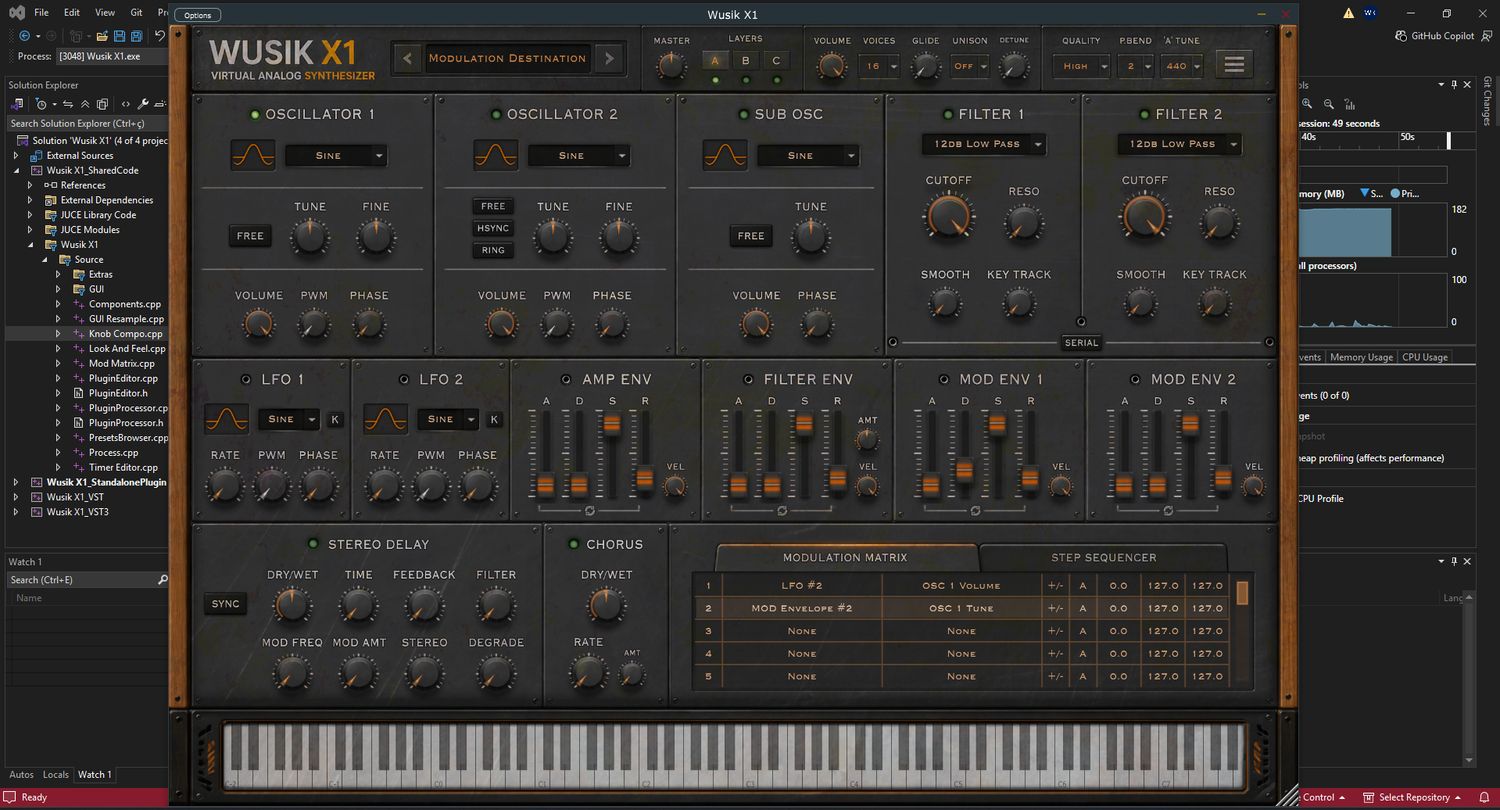
Task: Toggle Oscillator 1 power LED
Action: click(x=255, y=114)
